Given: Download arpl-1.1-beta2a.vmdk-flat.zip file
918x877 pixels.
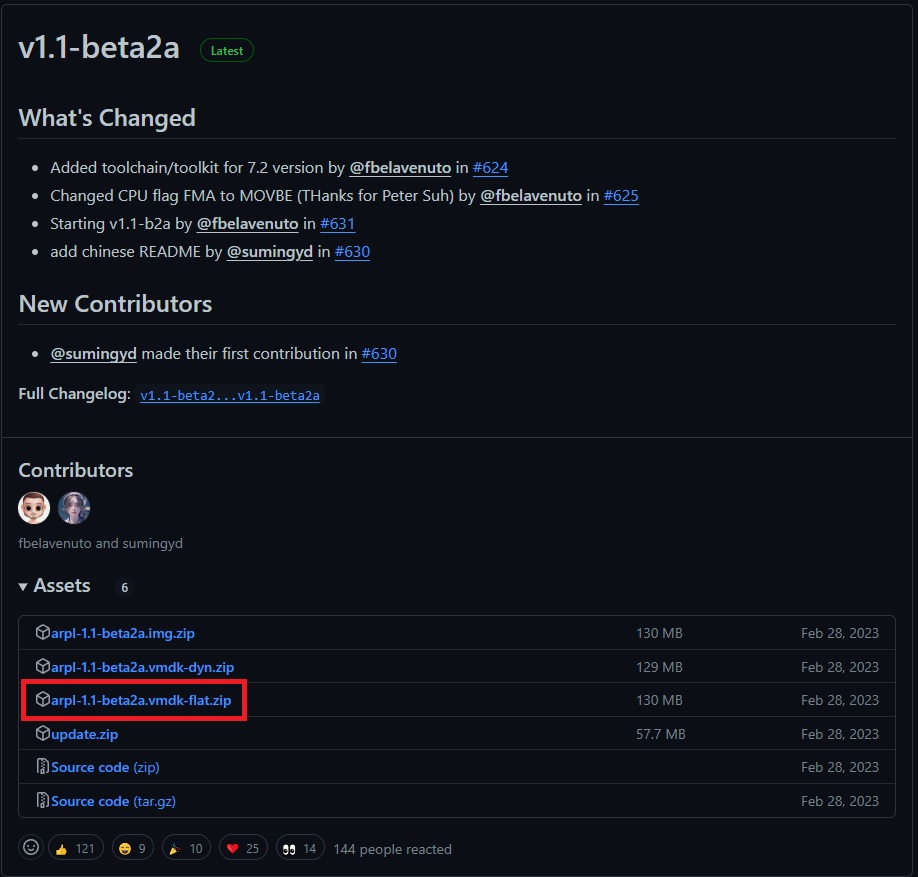Looking at the screenshot, I should coord(140,700).
